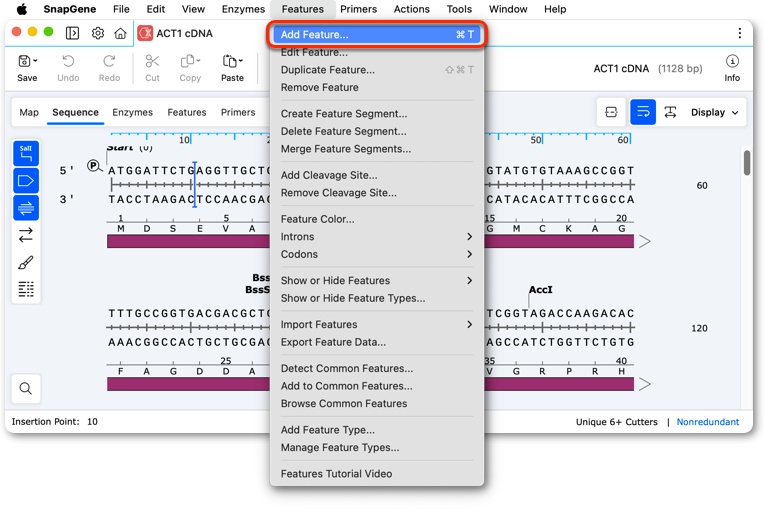The width and height of the screenshot is (764, 519).
Task: Open the Enzymes menu in the menu bar
Action: 243,9
